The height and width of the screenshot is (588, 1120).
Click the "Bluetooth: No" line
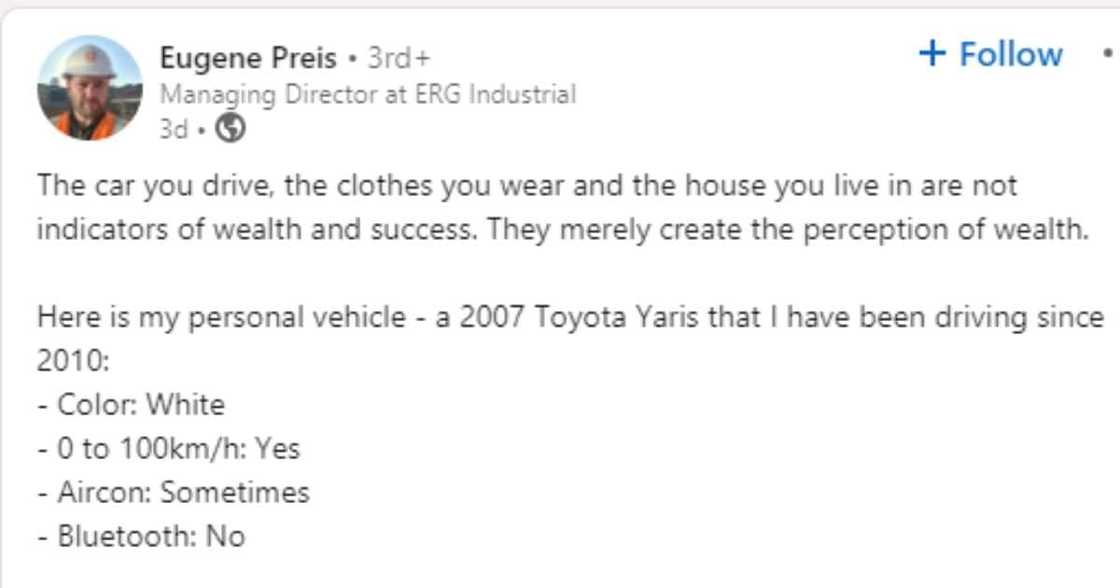[x=141, y=536]
